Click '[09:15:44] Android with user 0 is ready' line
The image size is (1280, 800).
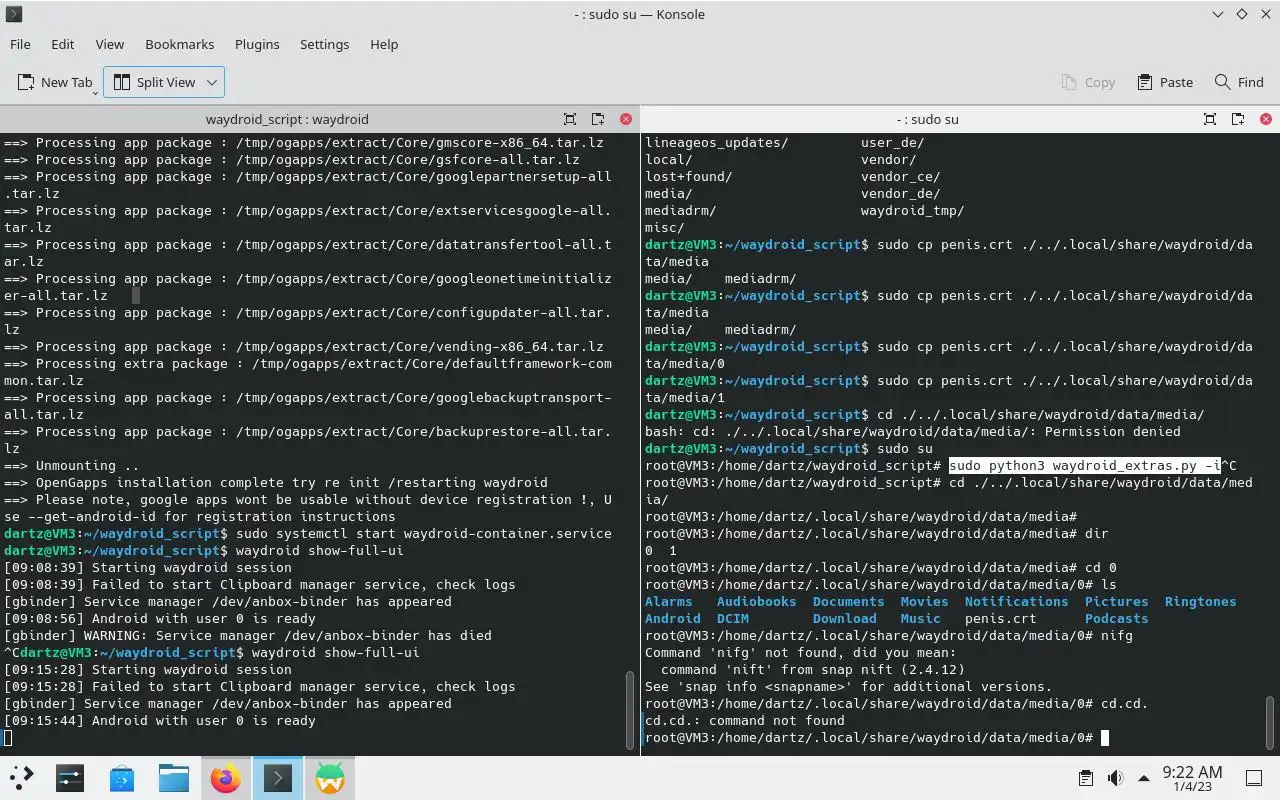tap(160, 720)
